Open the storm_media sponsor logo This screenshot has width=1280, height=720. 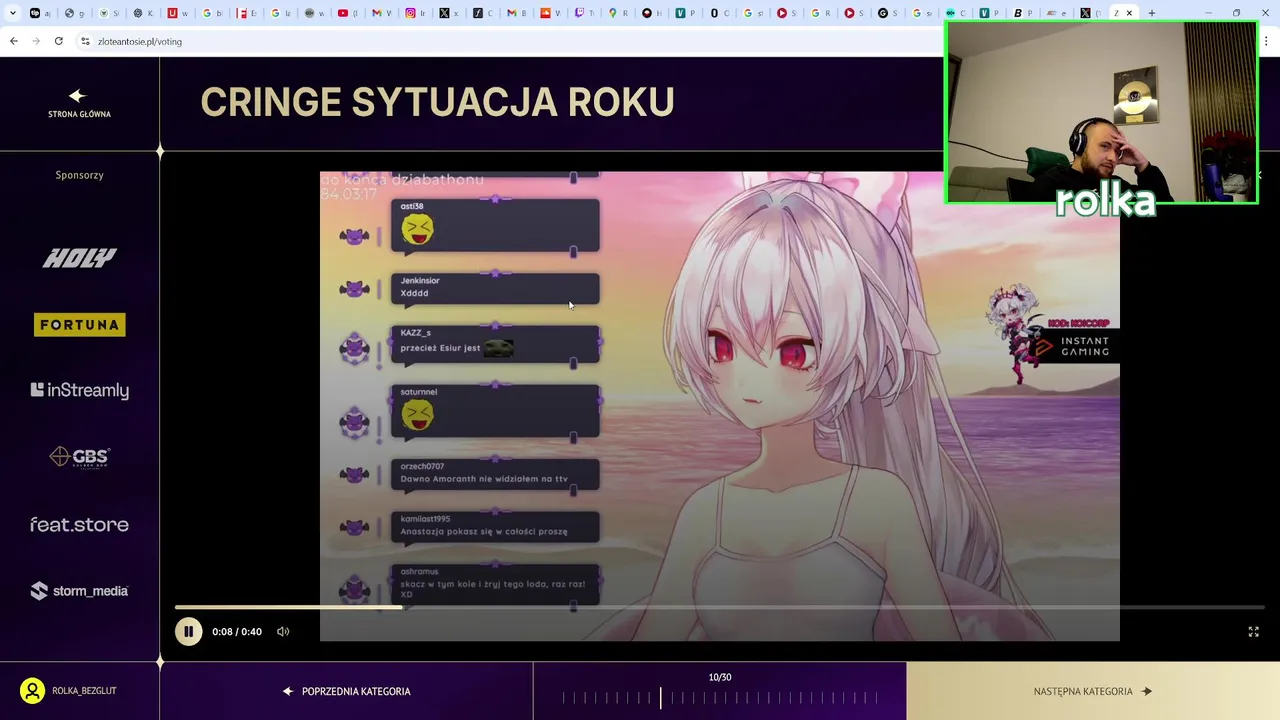point(79,591)
